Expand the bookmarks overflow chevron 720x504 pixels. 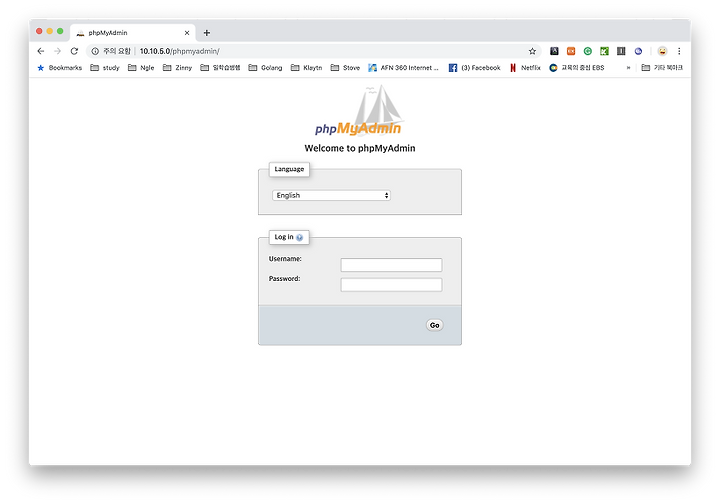(628, 67)
